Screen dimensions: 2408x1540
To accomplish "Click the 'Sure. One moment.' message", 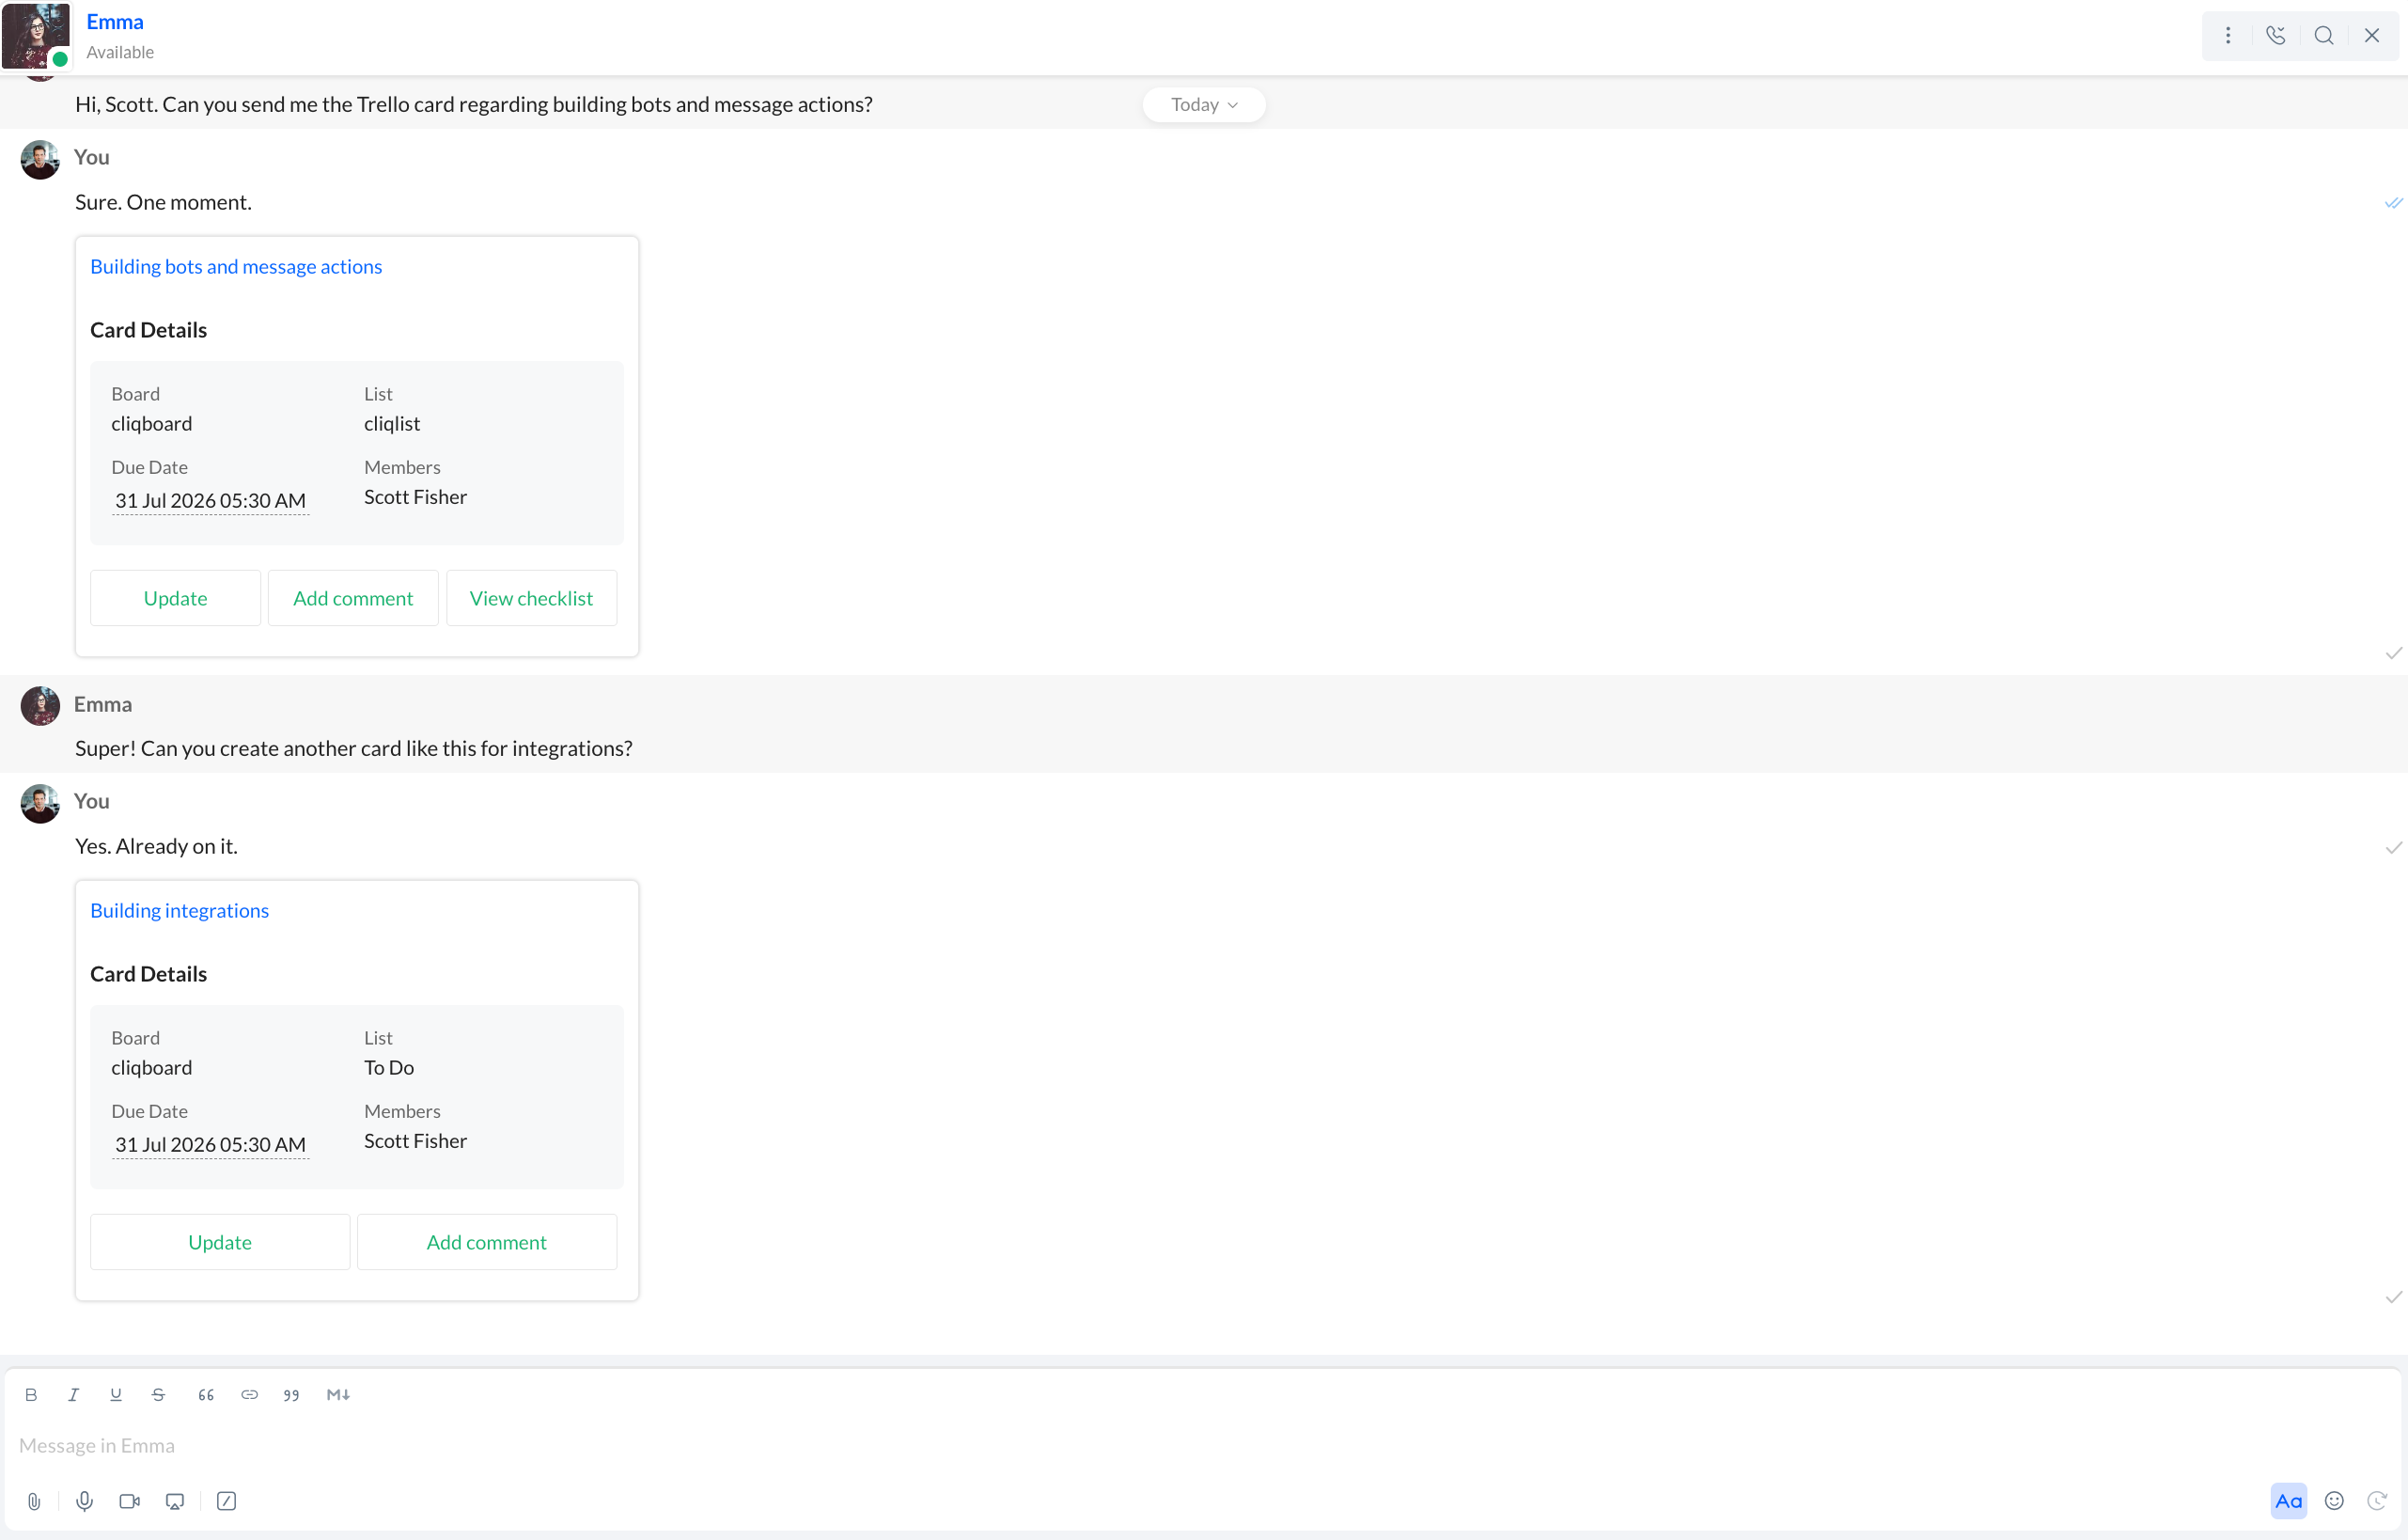I will (x=164, y=202).
